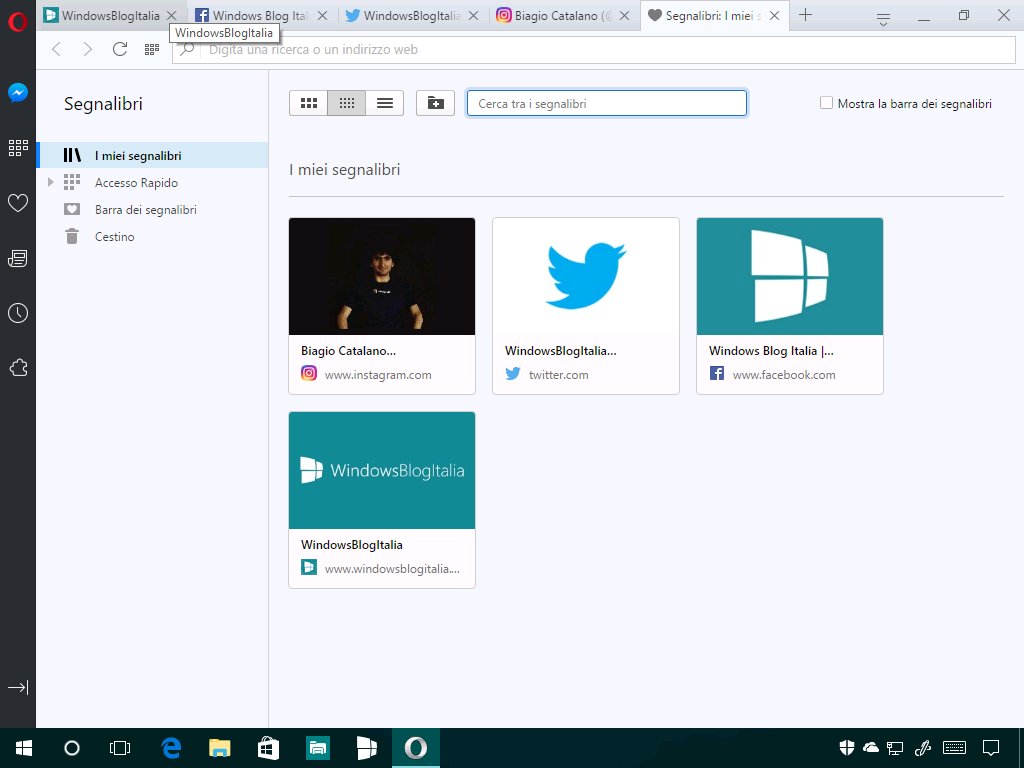Open Windows Defender shield tray icon

[x=846, y=748]
